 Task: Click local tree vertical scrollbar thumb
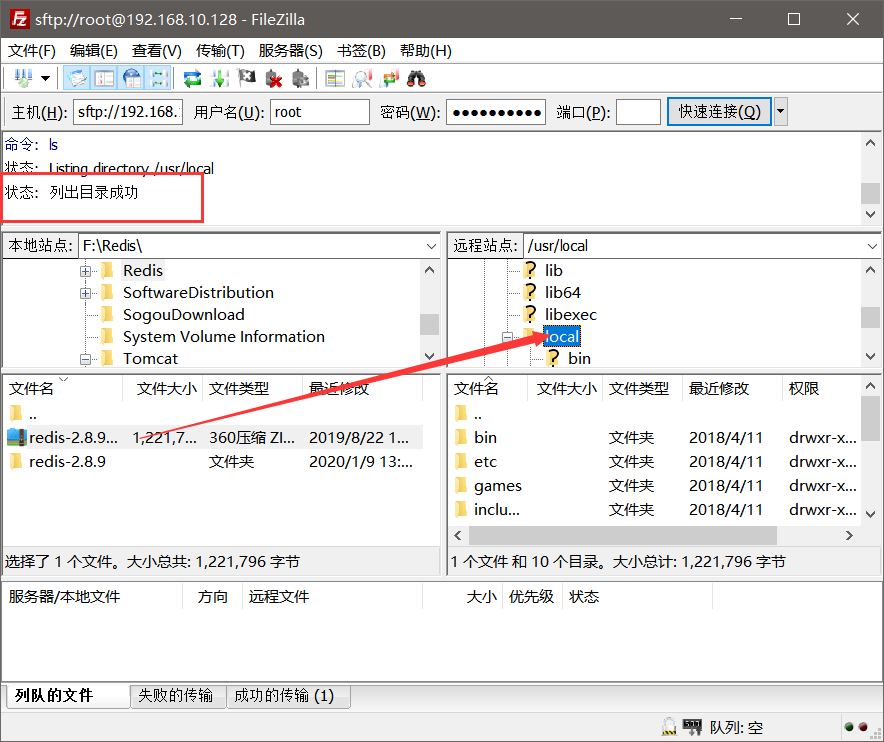tap(430, 324)
